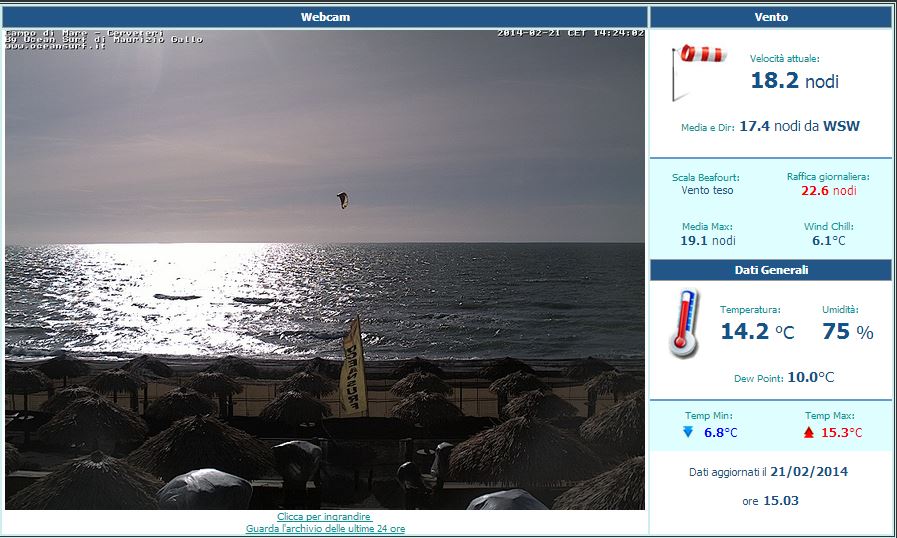The height and width of the screenshot is (538, 897).
Task: Click the yellow beach banner flag
Action: click(352, 366)
